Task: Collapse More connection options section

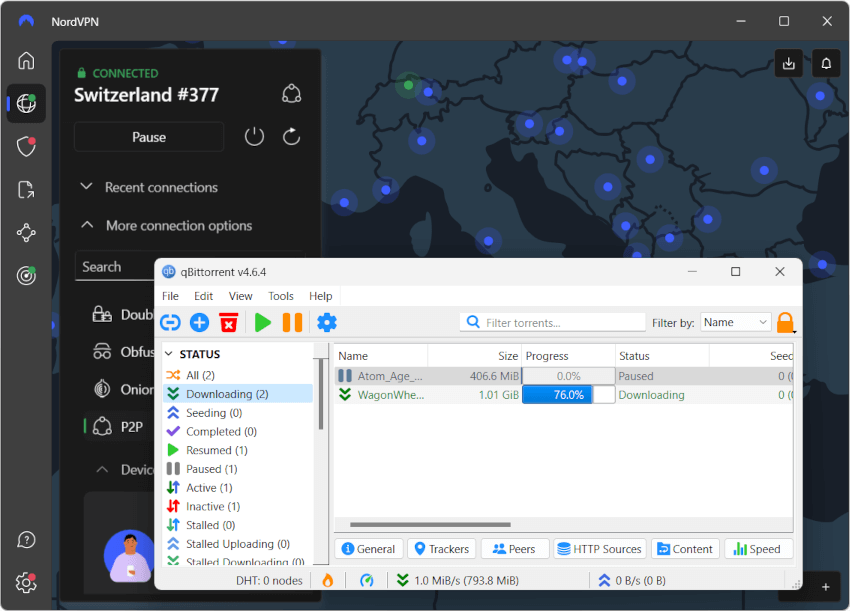Action: click(166, 225)
